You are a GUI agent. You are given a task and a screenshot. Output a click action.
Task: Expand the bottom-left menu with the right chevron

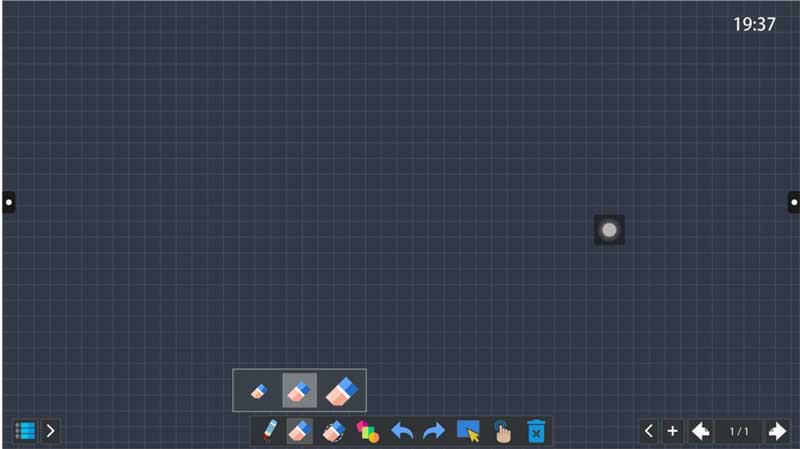(50, 431)
